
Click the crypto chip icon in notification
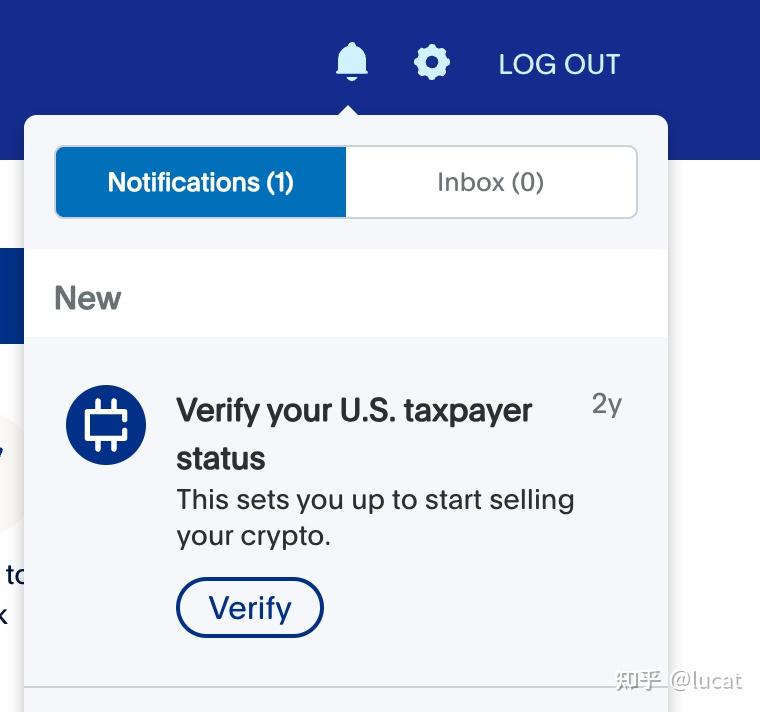(106, 425)
